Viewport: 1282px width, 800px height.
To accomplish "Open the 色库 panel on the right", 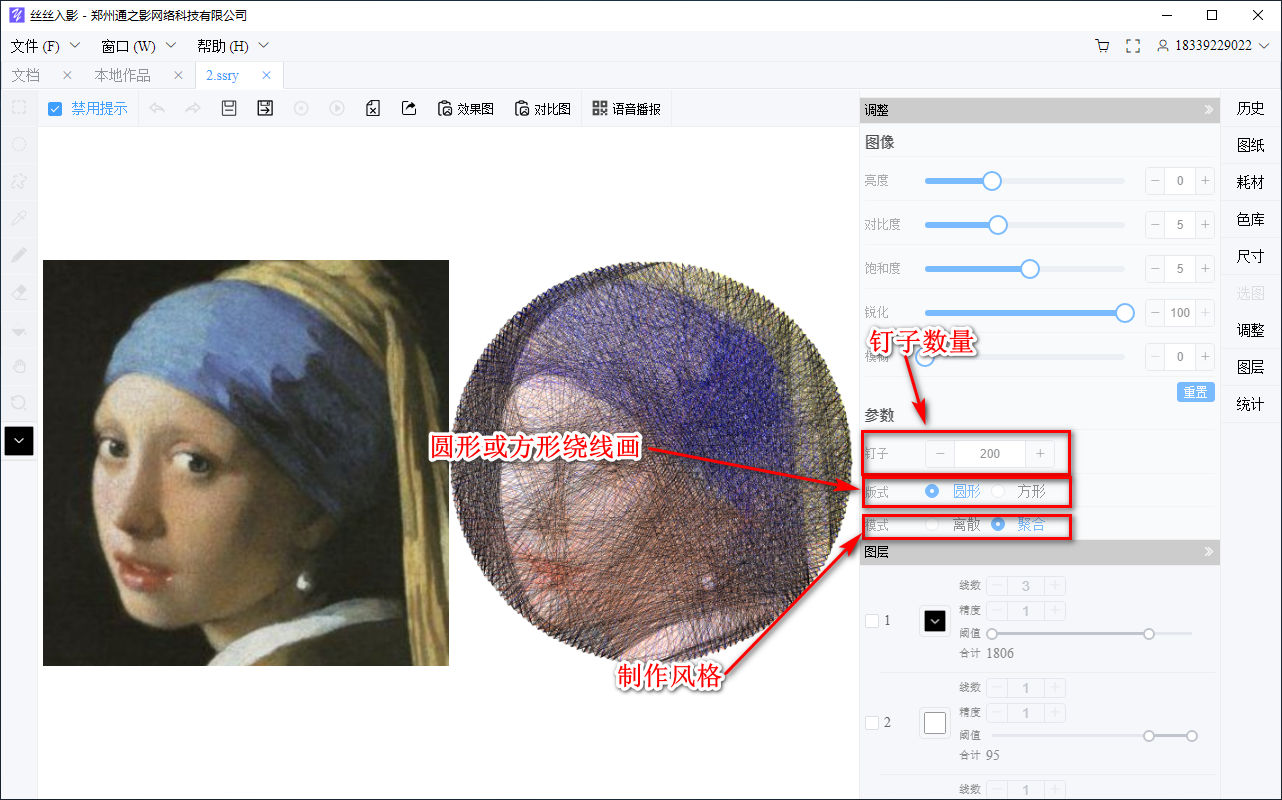I will [x=1249, y=219].
